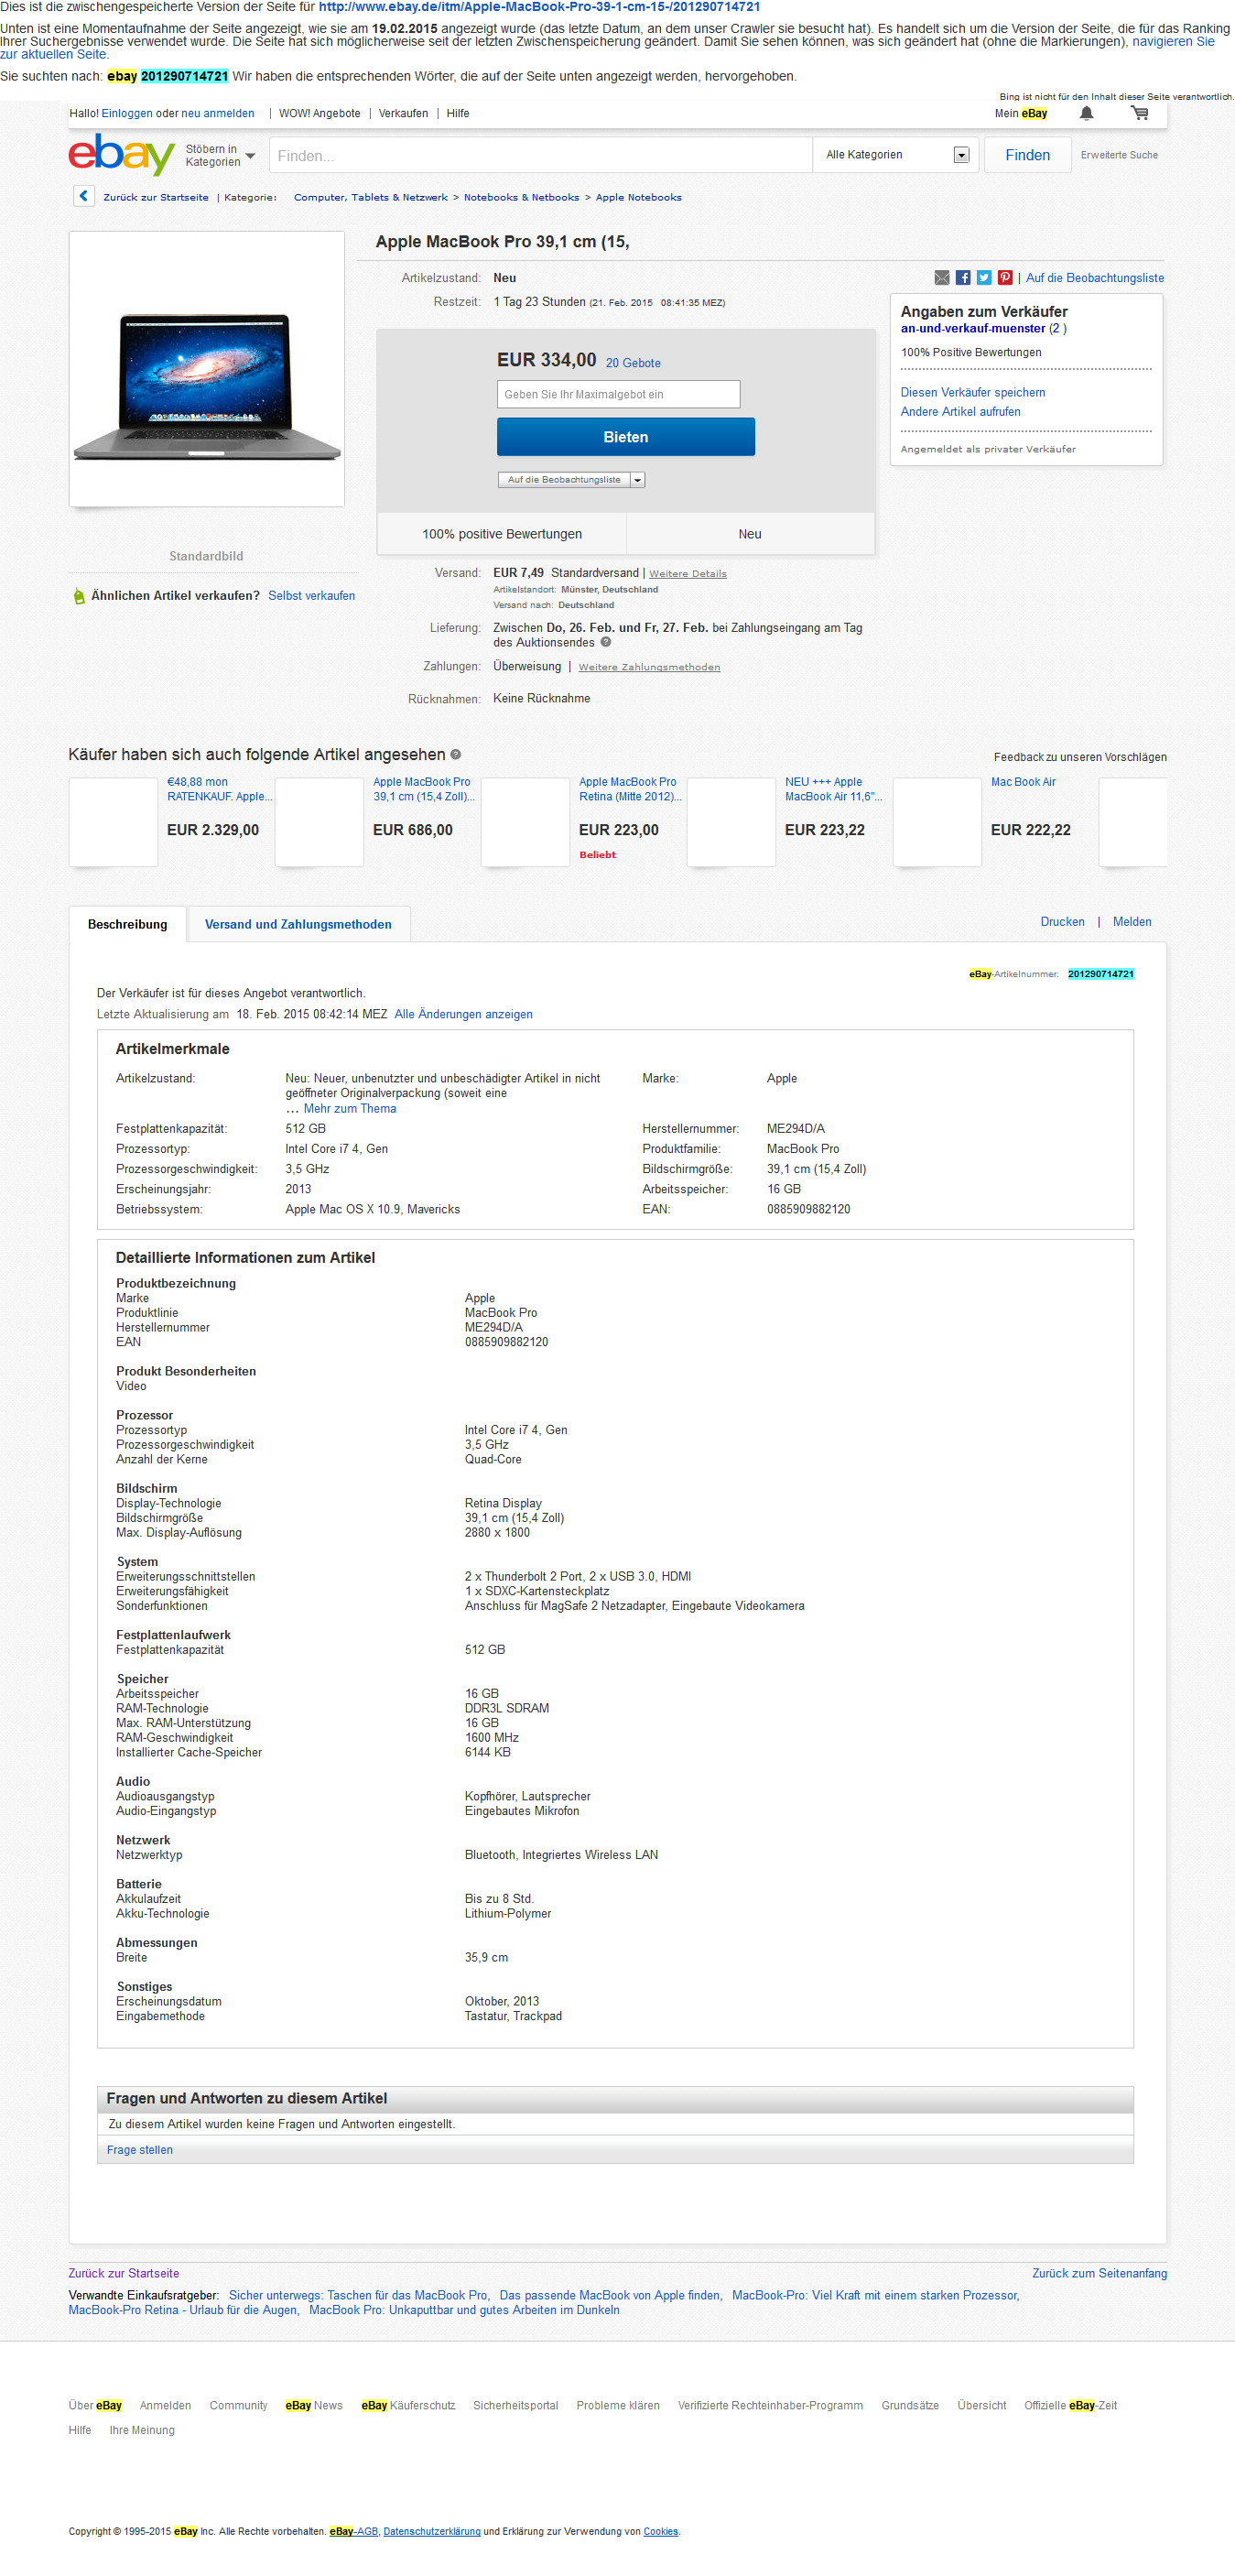
Task: Click help icon beside 'Käufer haben sich auch' heading
Action: point(456,755)
